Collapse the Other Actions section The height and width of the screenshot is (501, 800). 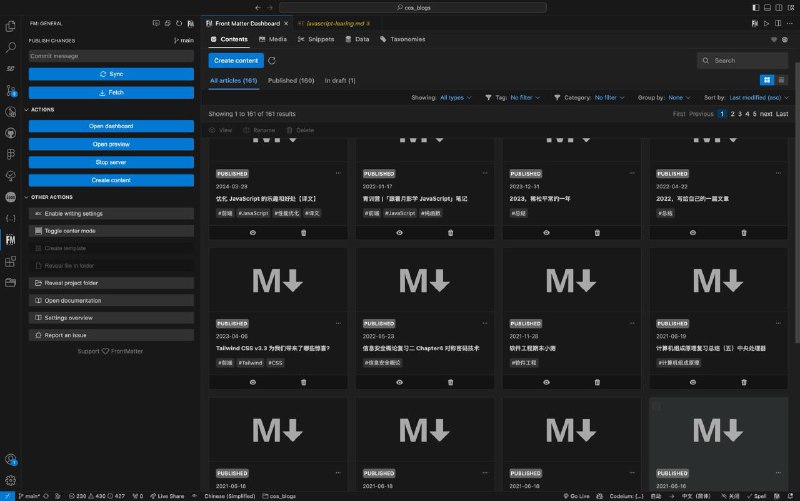coord(52,197)
